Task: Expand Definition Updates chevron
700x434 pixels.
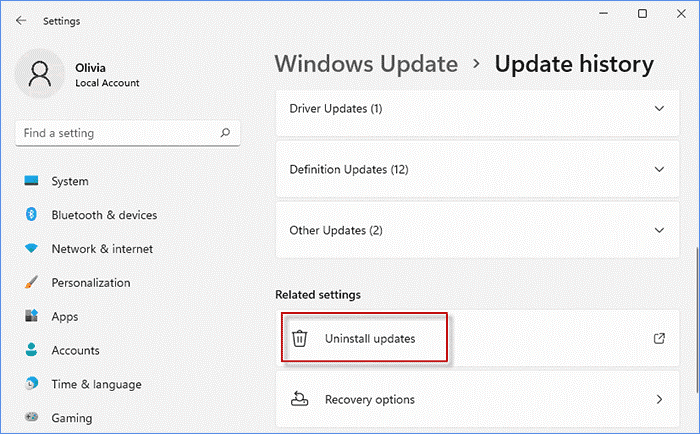Action: point(658,170)
